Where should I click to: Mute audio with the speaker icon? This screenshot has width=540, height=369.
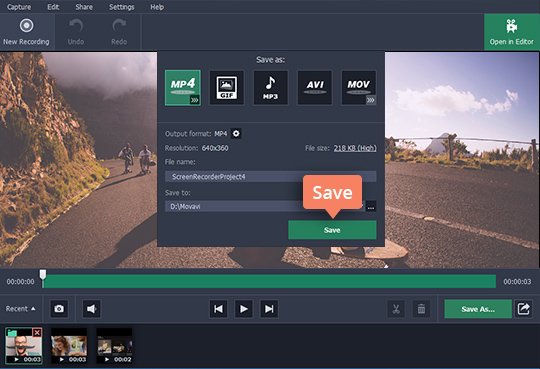pyautogui.click(x=91, y=308)
